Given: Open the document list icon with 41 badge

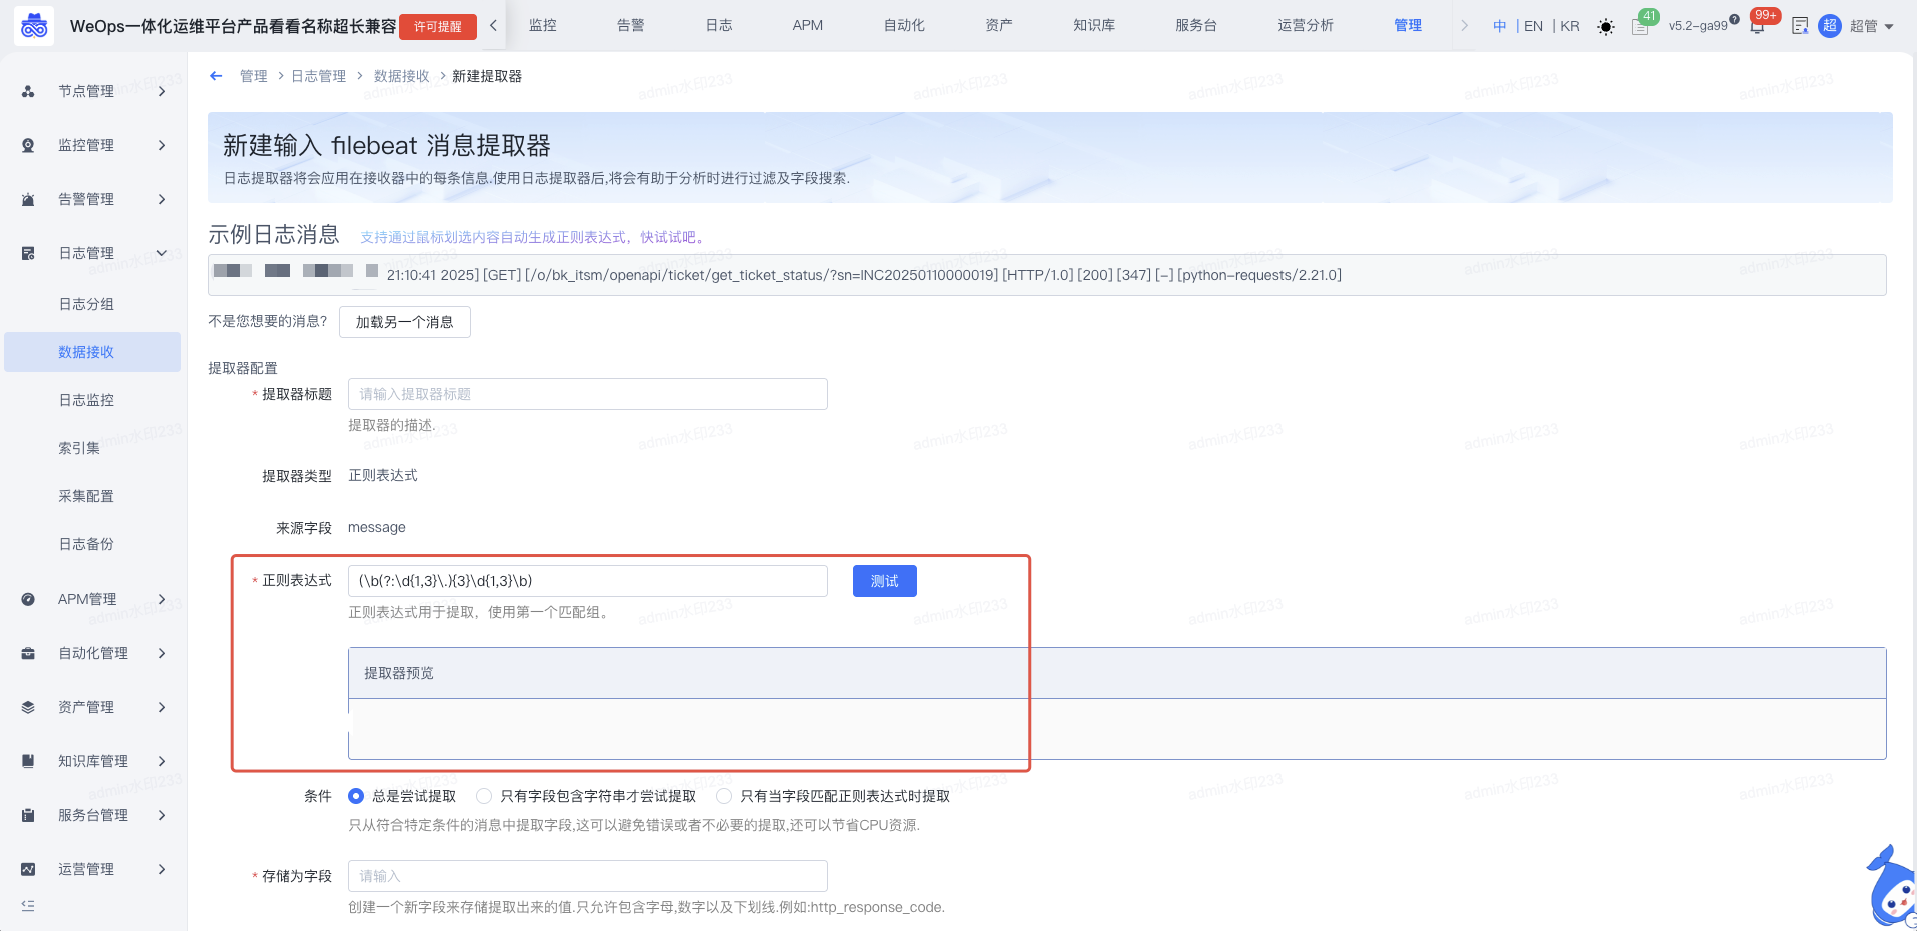Looking at the screenshot, I should tap(1640, 27).
